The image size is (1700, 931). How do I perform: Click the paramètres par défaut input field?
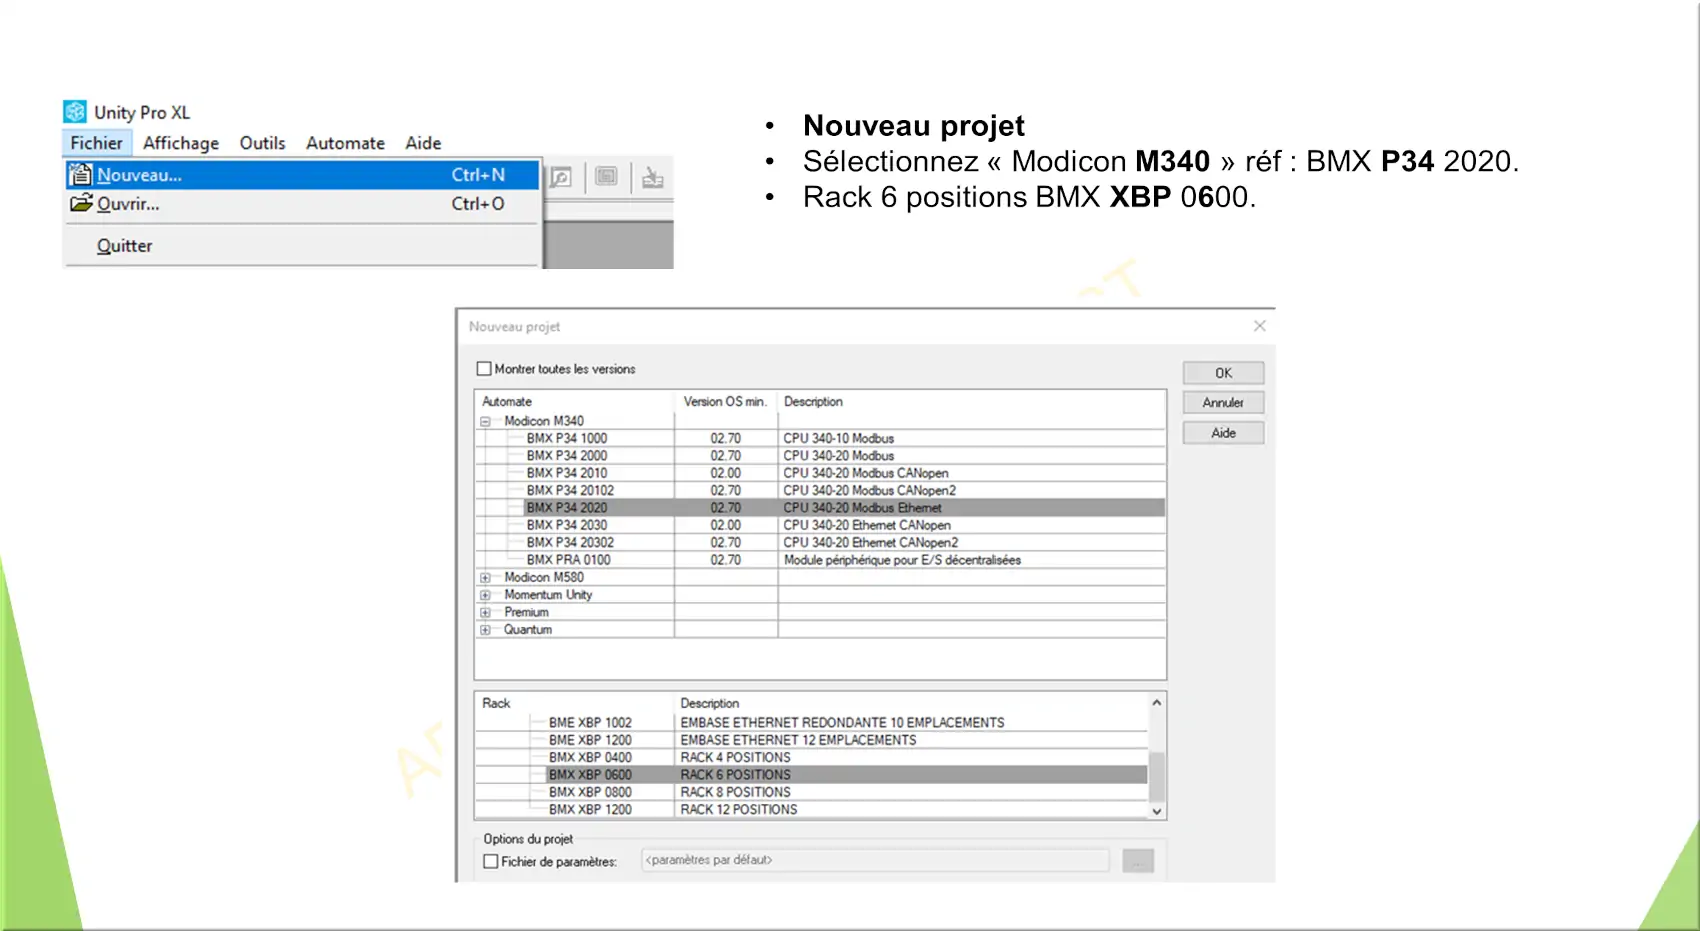click(875, 860)
